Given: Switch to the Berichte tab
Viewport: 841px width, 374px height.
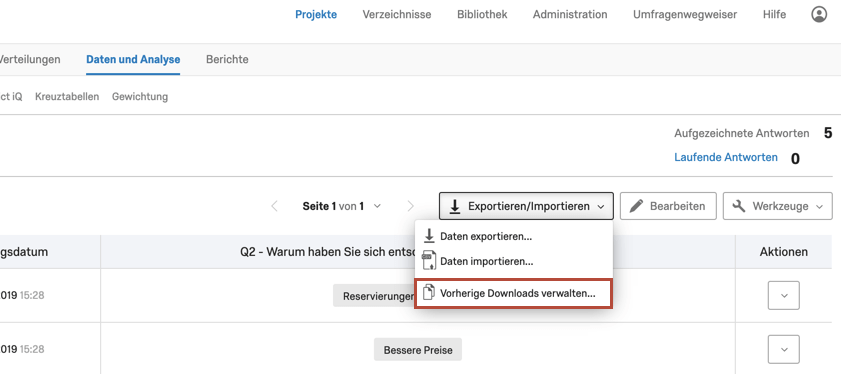Looking at the screenshot, I should (227, 60).
